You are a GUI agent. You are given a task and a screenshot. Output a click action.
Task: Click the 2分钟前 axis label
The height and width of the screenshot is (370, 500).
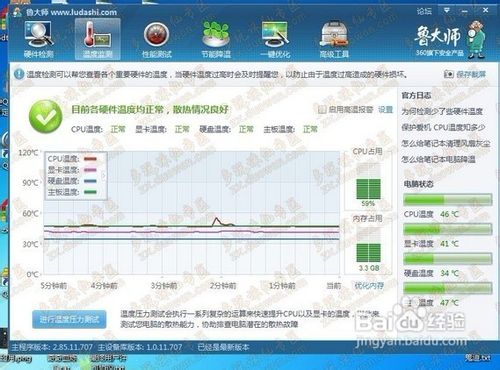coord(223,286)
